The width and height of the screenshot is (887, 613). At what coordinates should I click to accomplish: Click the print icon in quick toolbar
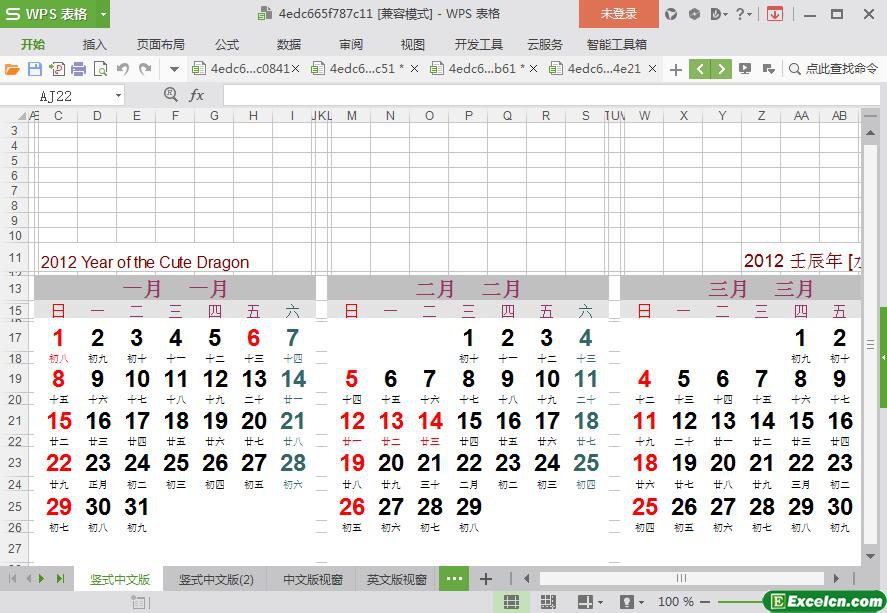click(79, 69)
